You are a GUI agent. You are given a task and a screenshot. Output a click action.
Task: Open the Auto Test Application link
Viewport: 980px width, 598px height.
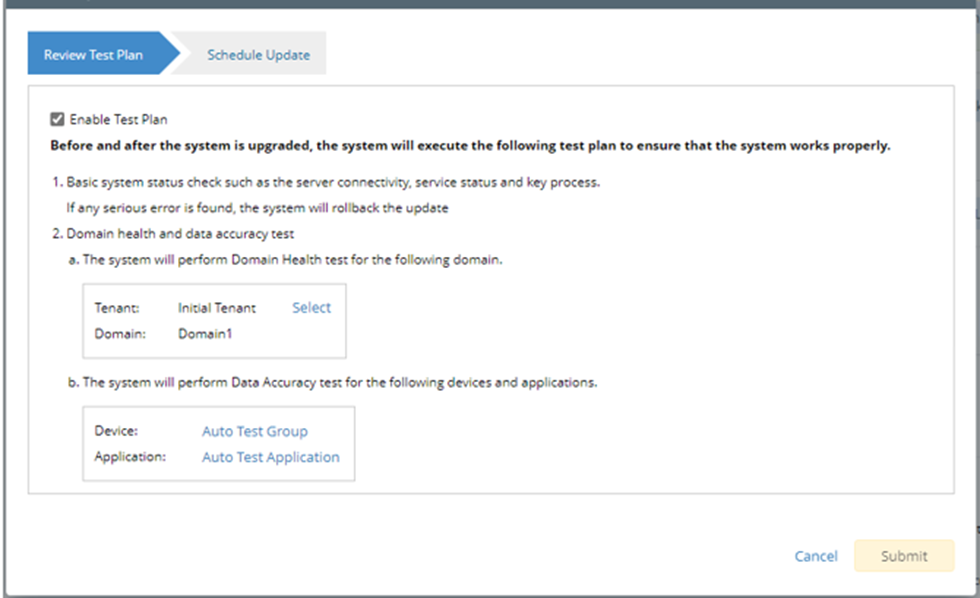pyautogui.click(x=270, y=457)
